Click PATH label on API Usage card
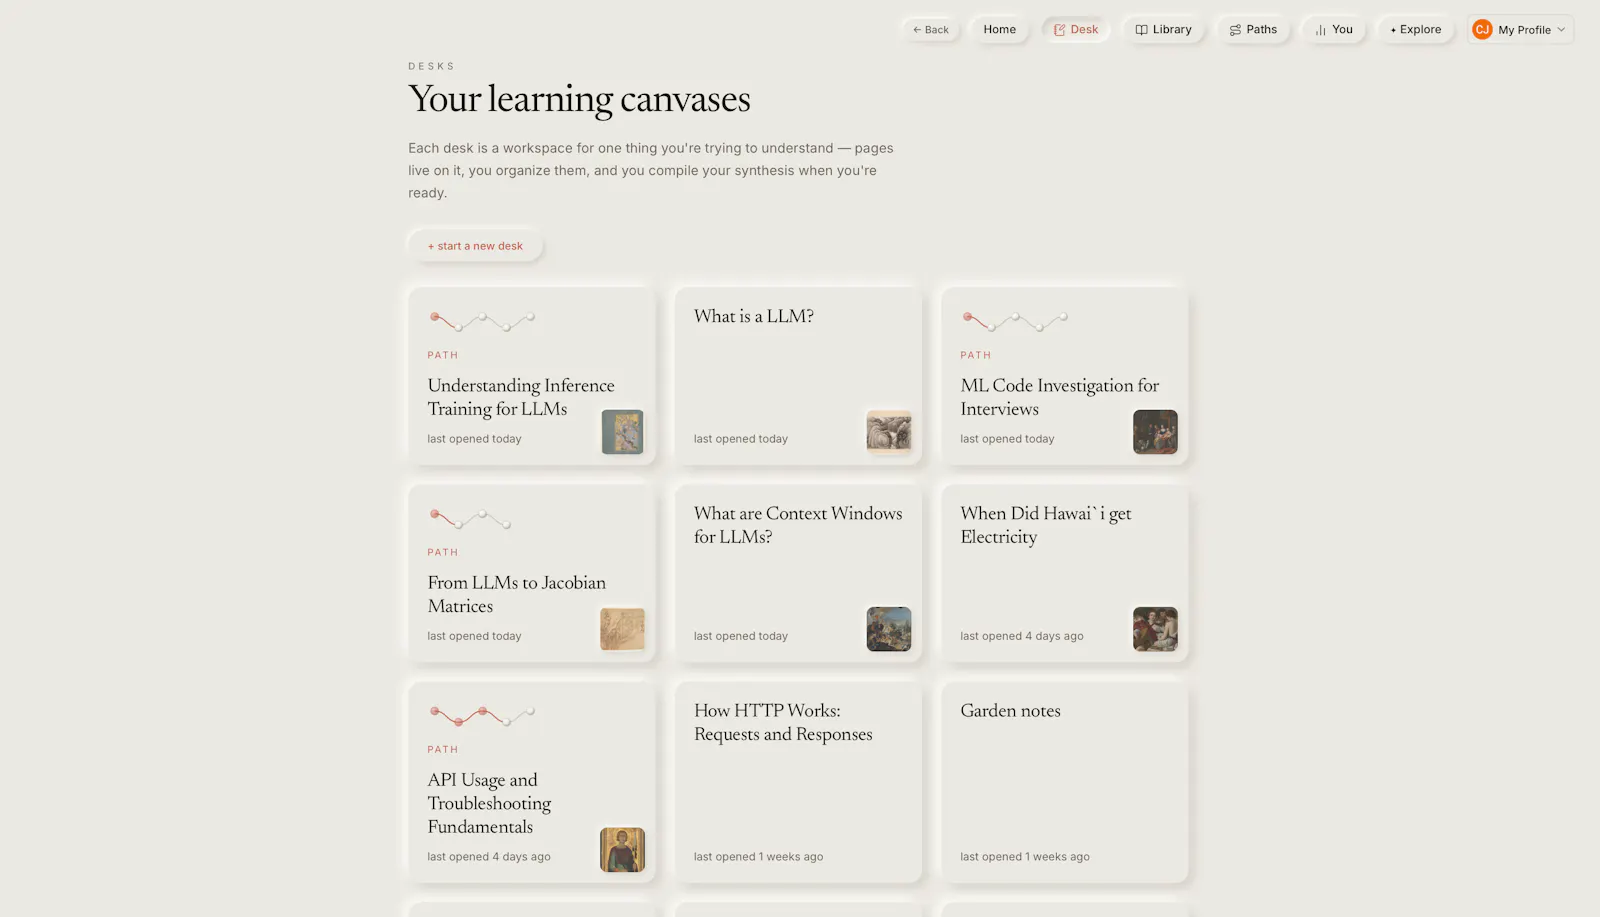Viewport: 1600px width, 917px height. (443, 749)
